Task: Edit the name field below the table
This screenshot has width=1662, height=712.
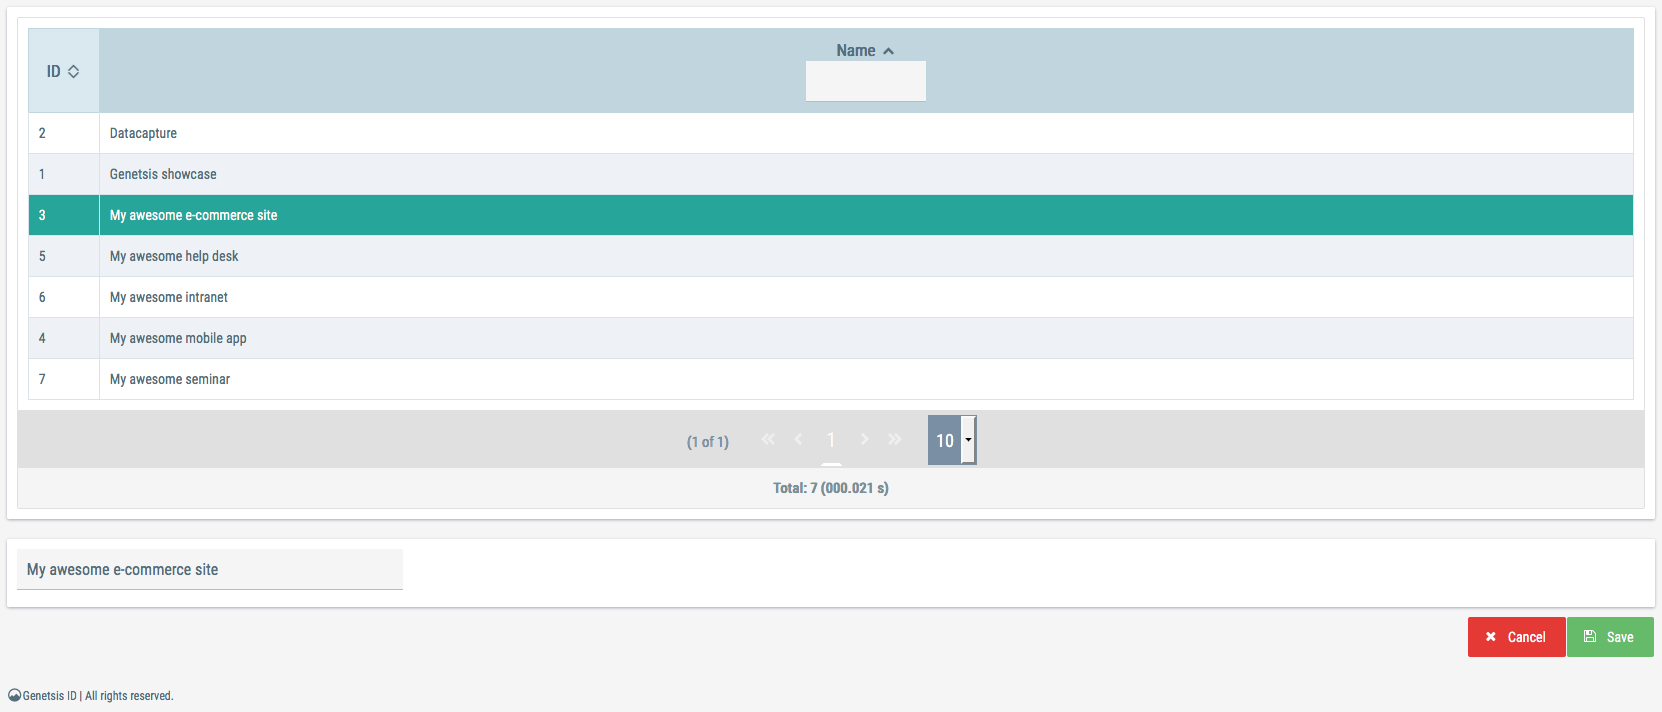Action: pyautogui.click(x=210, y=570)
